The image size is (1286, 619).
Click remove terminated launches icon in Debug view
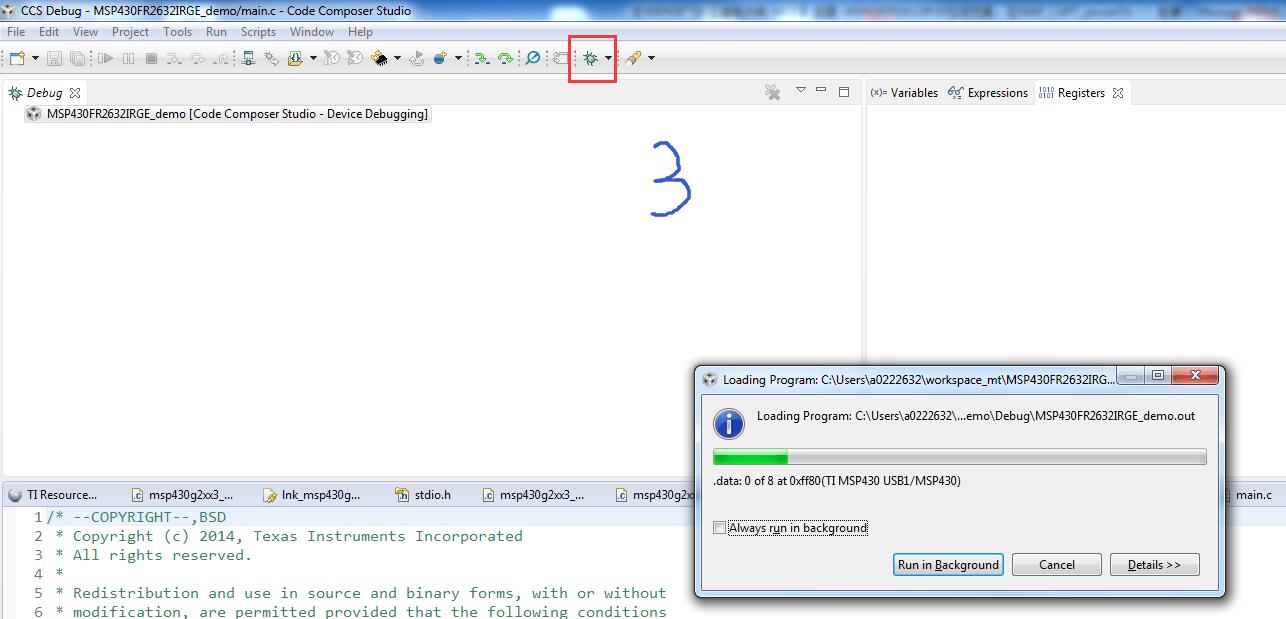(772, 92)
